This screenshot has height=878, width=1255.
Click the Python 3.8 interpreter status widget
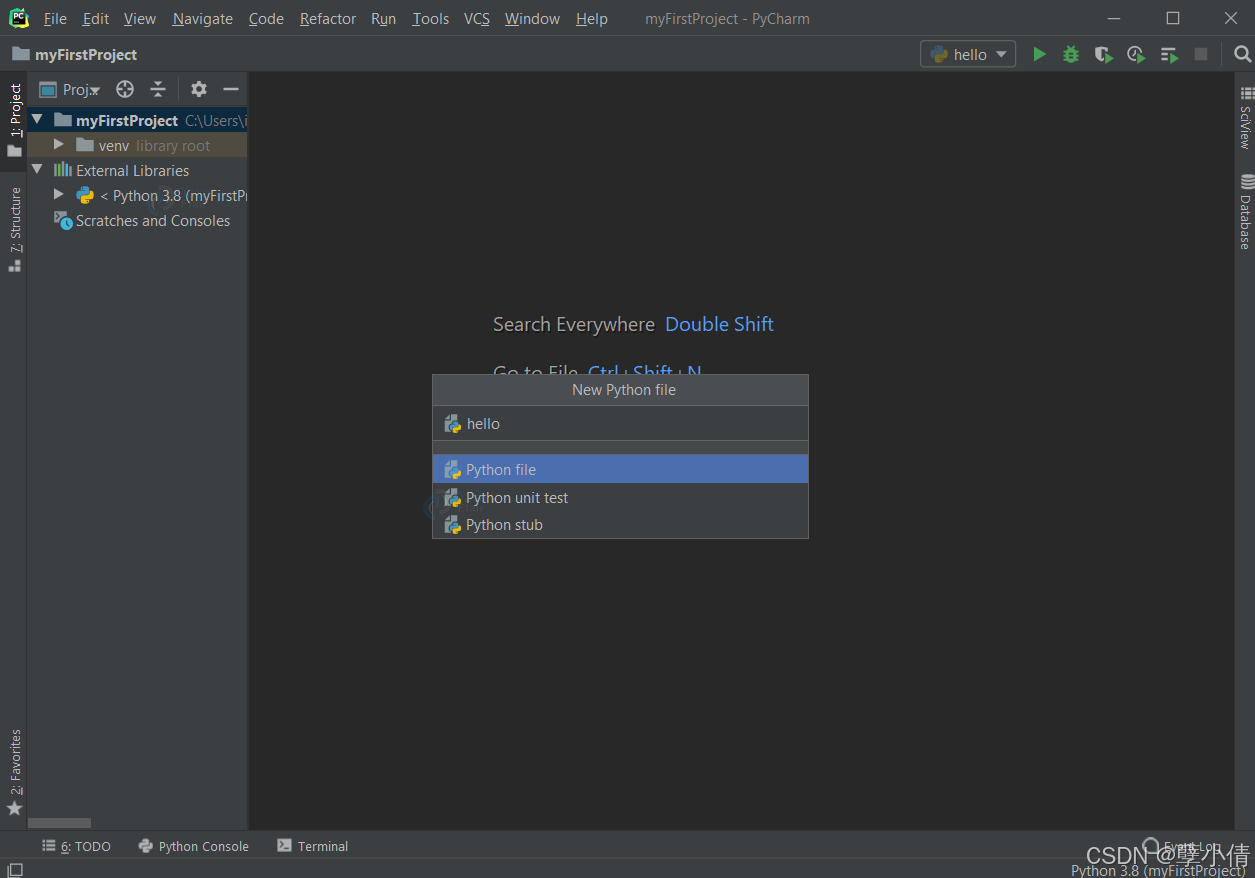tap(1158, 870)
